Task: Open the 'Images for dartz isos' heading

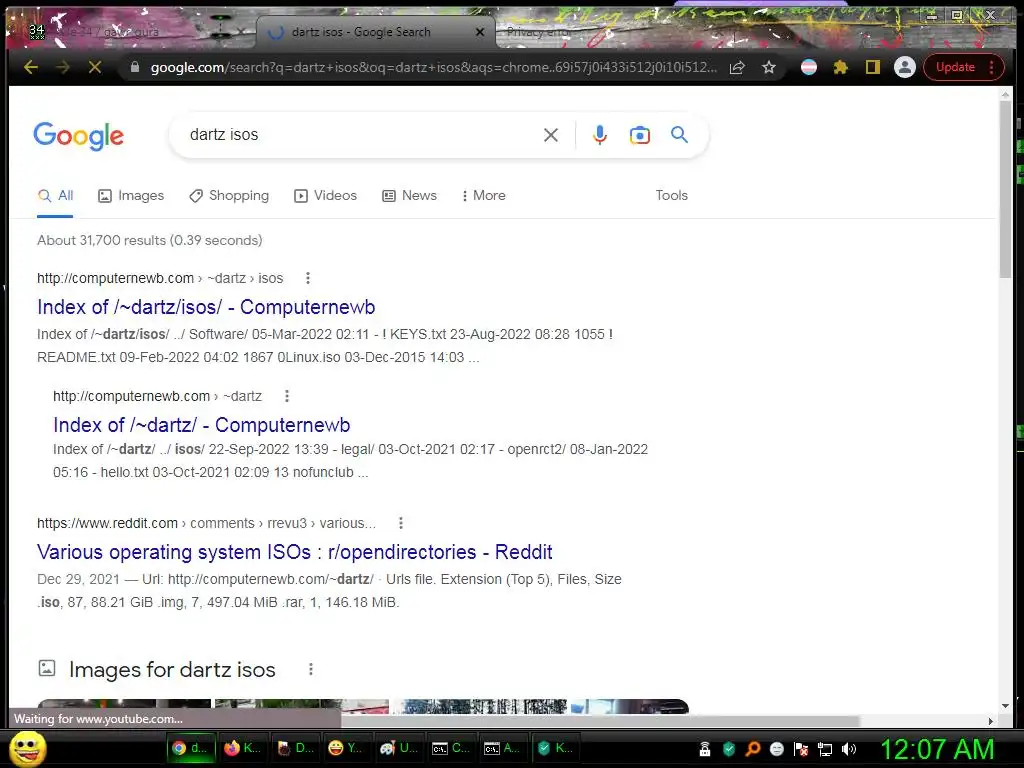Action: (172, 670)
